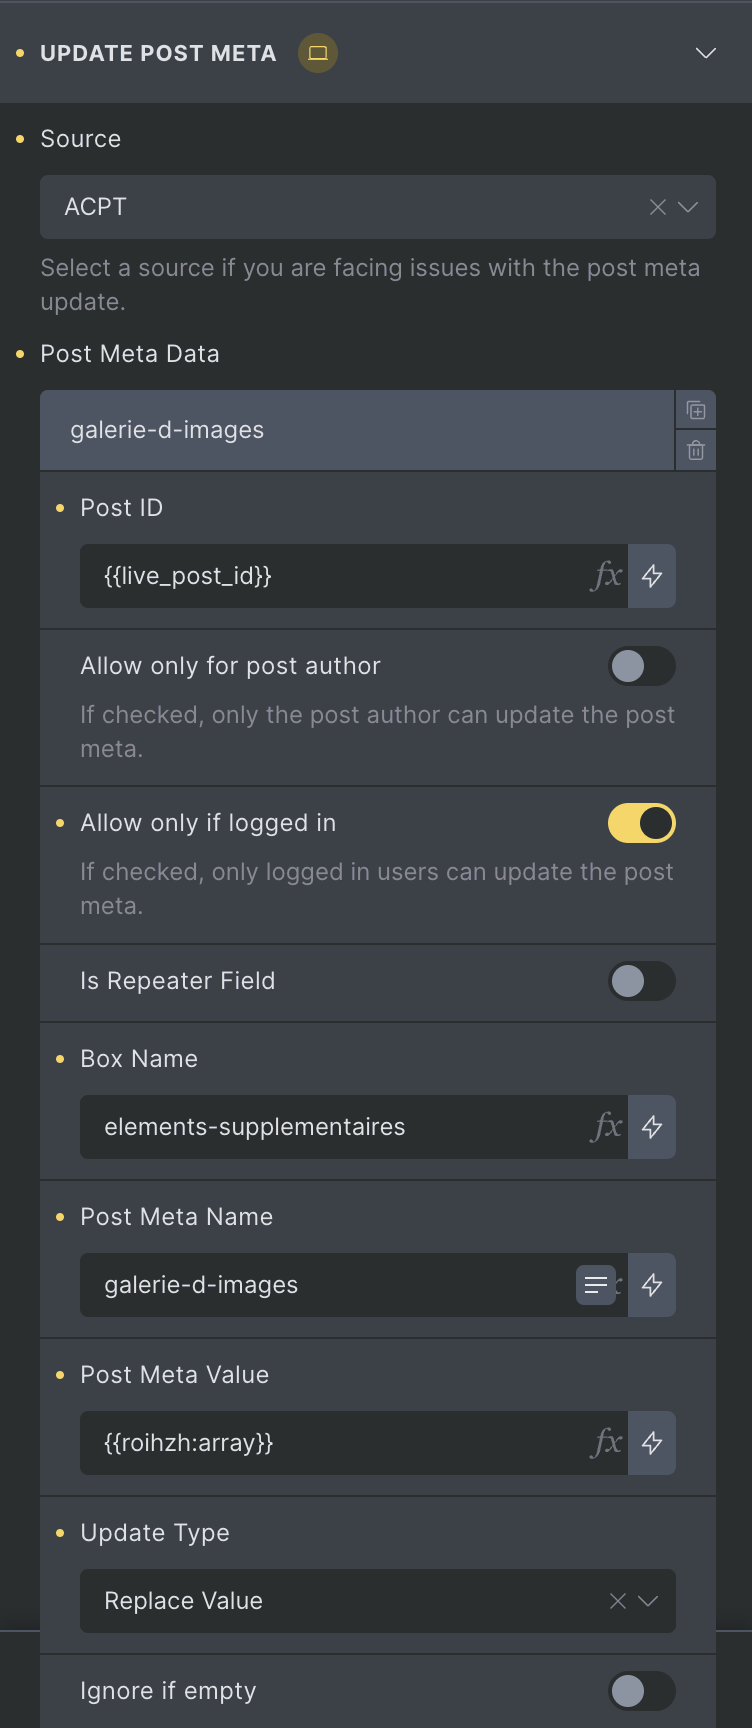Click the galerie-d-images item header
The height and width of the screenshot is (1728, 752).
357,430
